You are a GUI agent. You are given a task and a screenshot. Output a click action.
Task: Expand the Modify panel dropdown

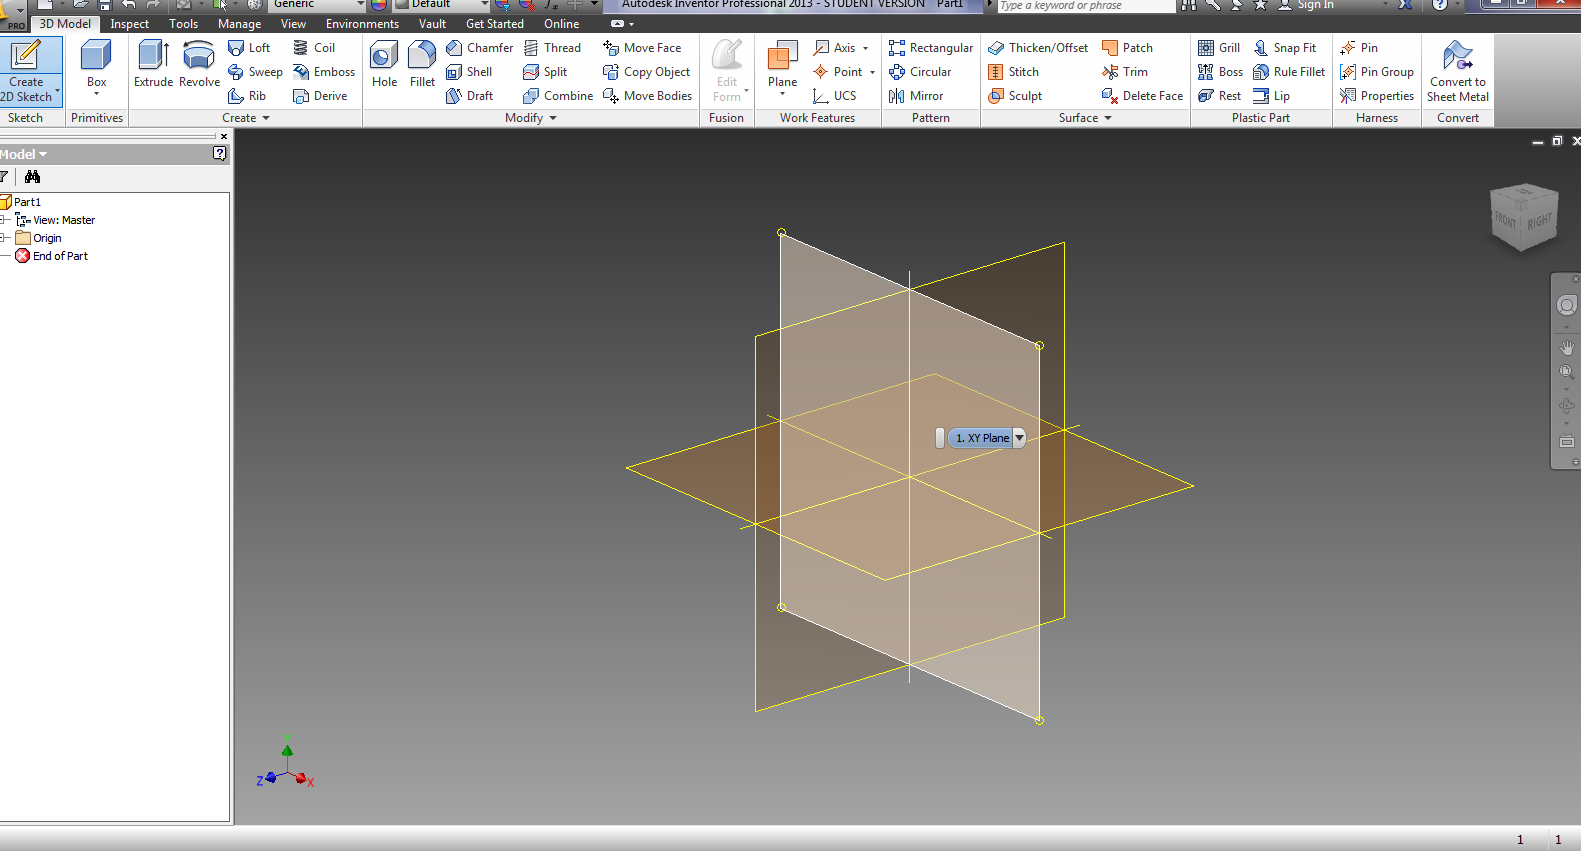point(531,118)
